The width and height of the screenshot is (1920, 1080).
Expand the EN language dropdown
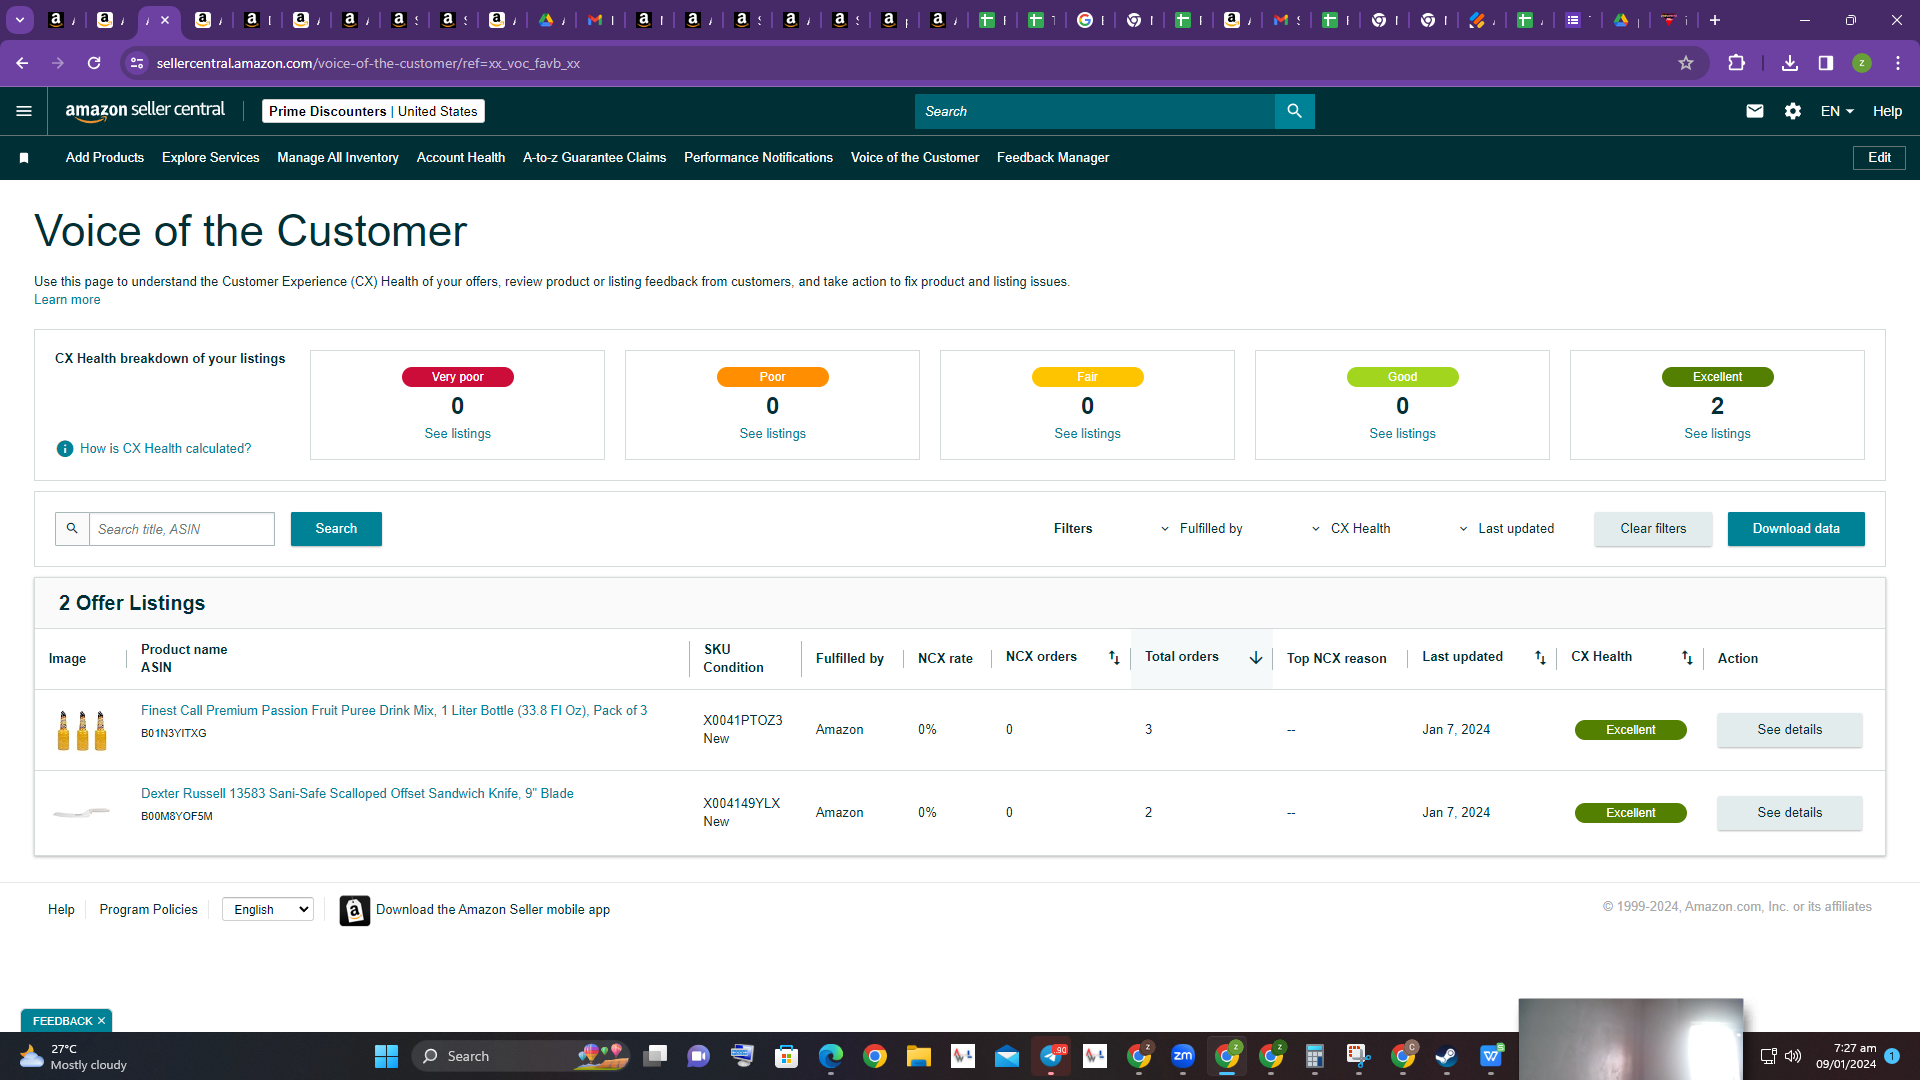pyautogui.click(x=1837, y=111)
